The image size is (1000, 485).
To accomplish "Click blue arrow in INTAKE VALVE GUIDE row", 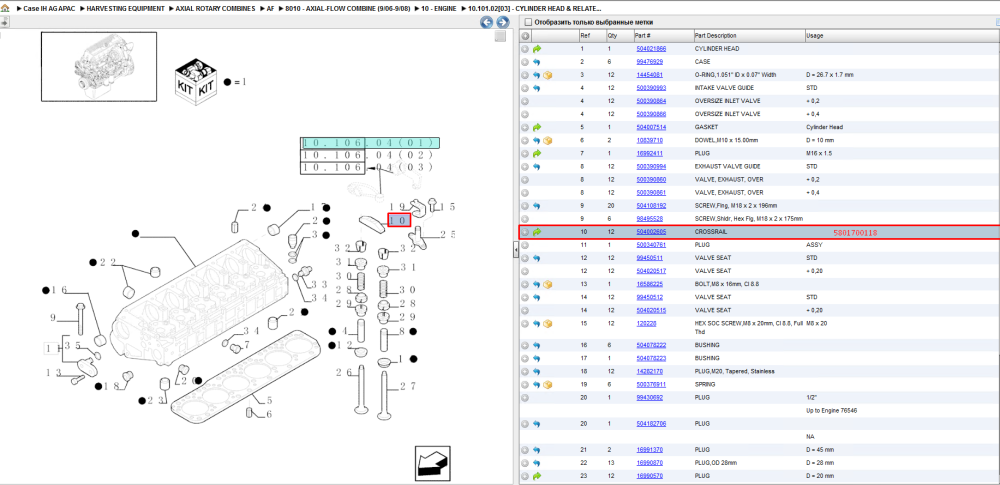I will [x=536, y=88].
